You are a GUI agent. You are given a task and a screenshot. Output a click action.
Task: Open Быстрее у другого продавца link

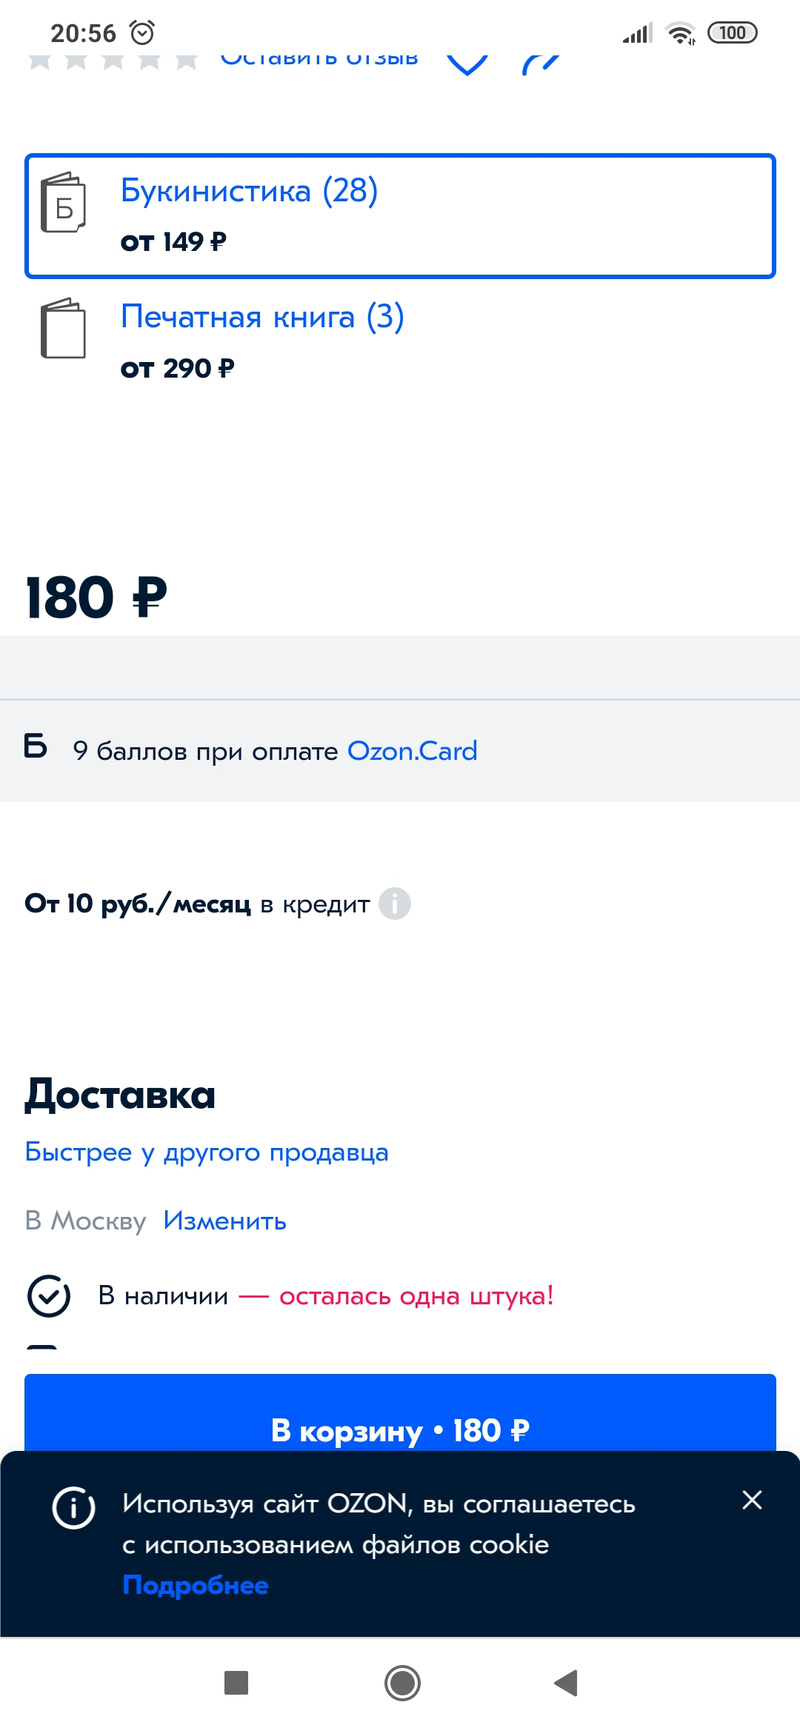tap(206, 1152)
